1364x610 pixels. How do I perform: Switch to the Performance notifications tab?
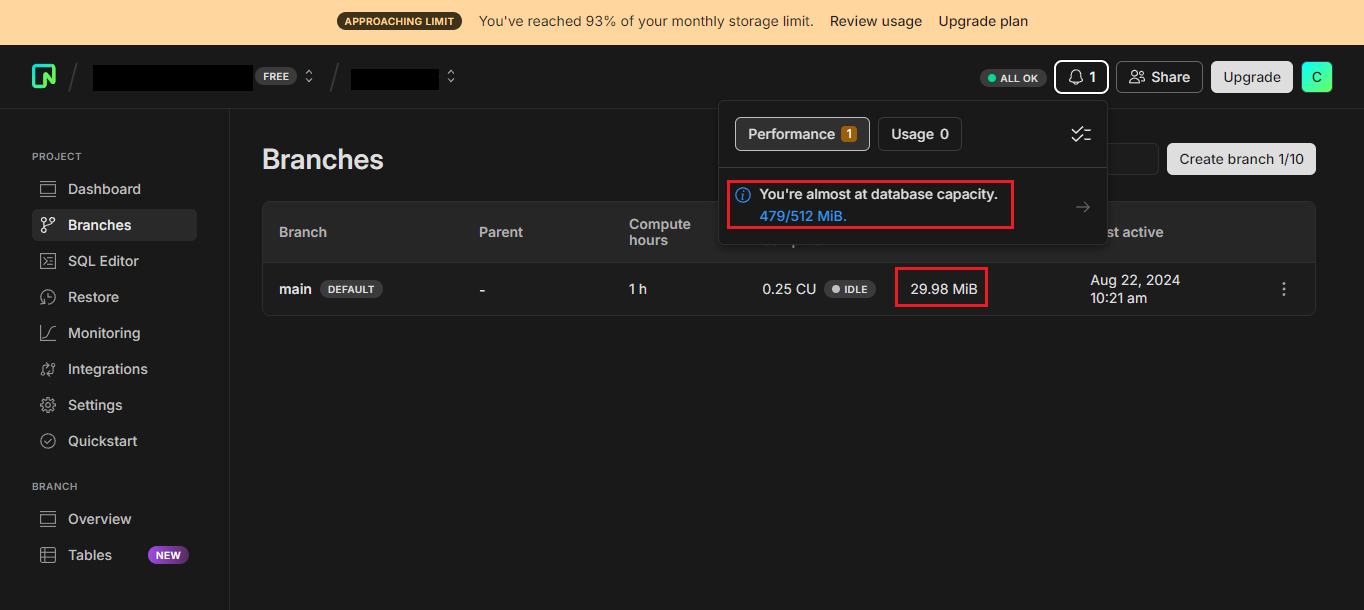[802, 134]
